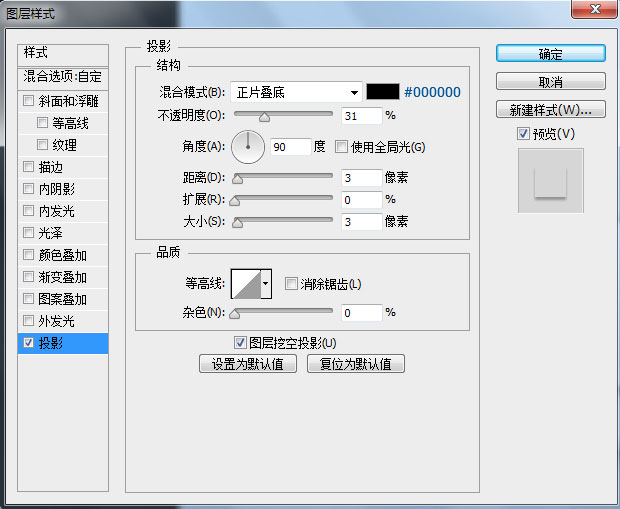
Task: Open the 描边 settings row
Action: tap(63, 167)
